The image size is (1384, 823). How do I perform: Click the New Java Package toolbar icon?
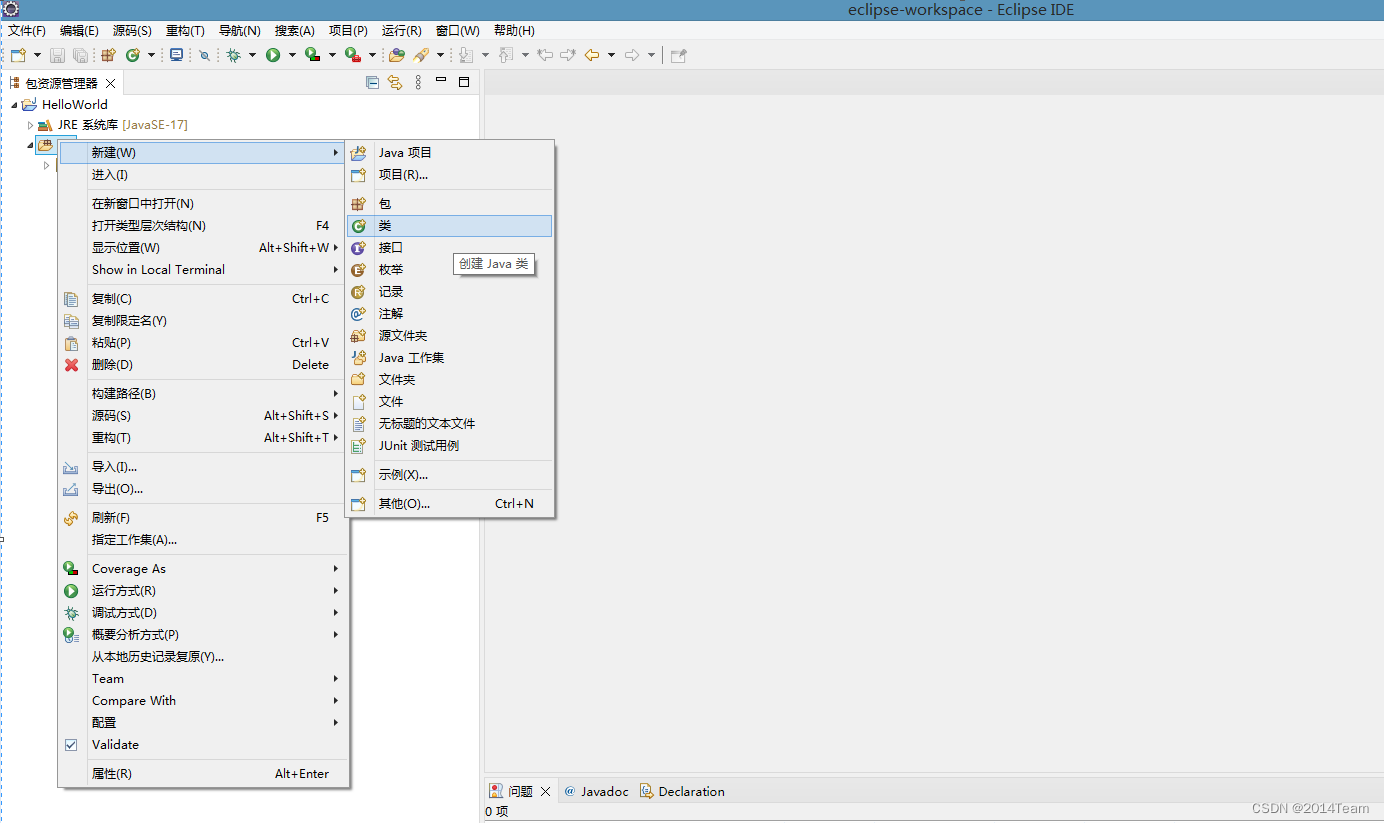108,55
